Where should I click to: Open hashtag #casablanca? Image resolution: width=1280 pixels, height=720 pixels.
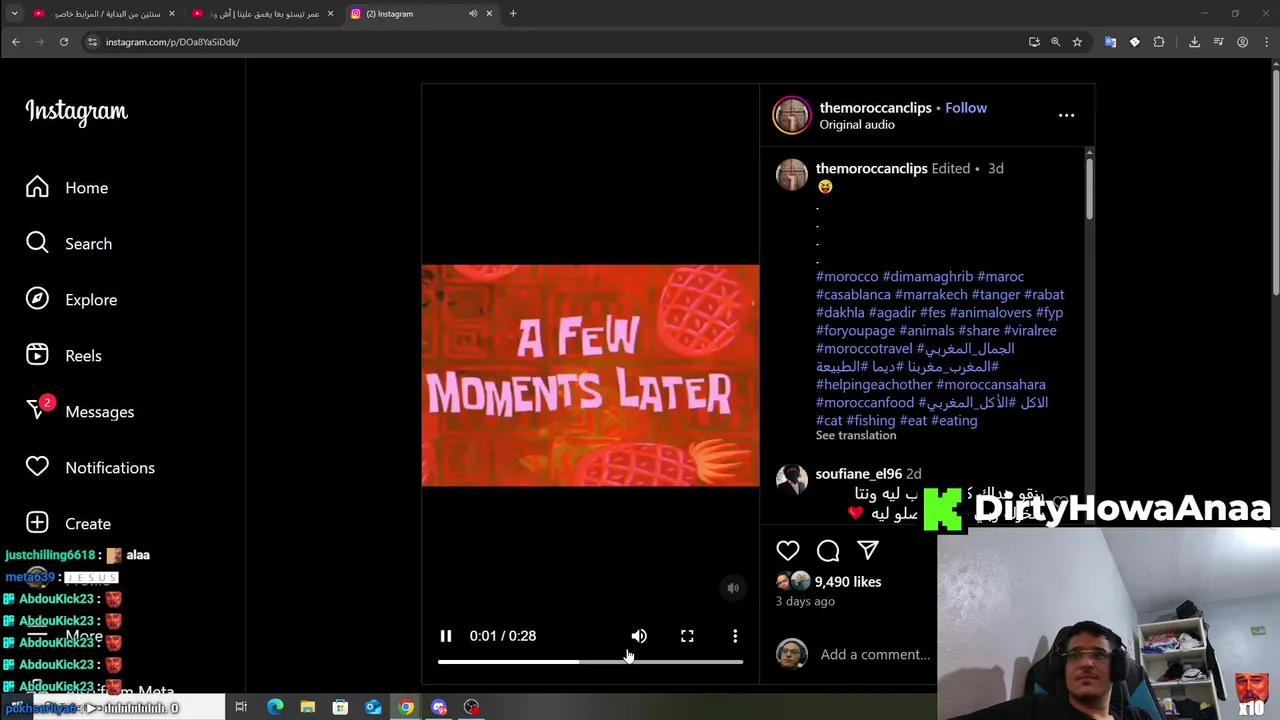click(x=853, y=294)
